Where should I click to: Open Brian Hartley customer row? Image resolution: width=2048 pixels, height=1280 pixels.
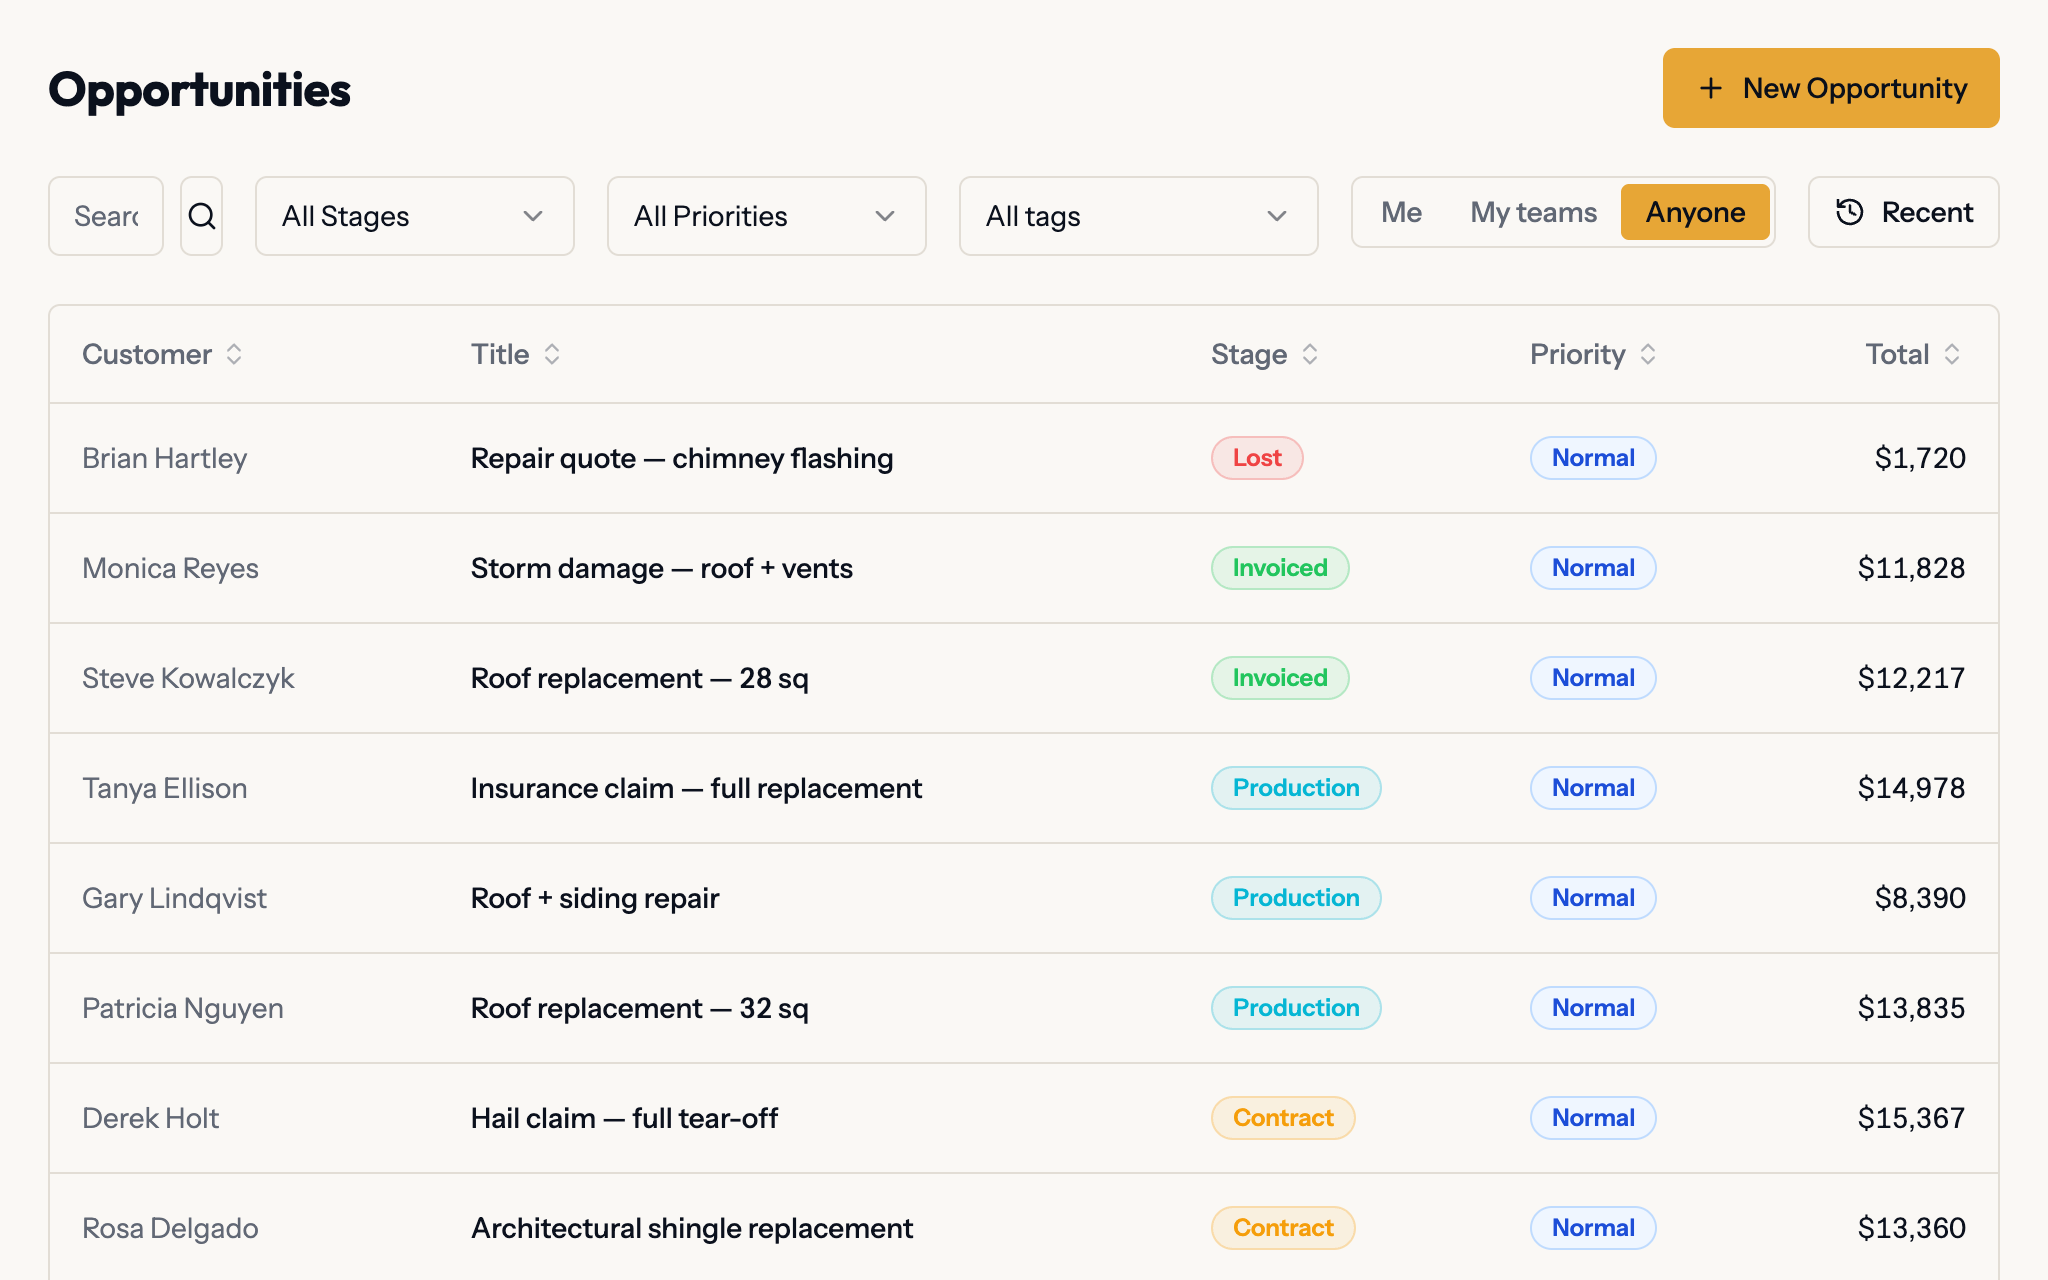[1024, 458]
